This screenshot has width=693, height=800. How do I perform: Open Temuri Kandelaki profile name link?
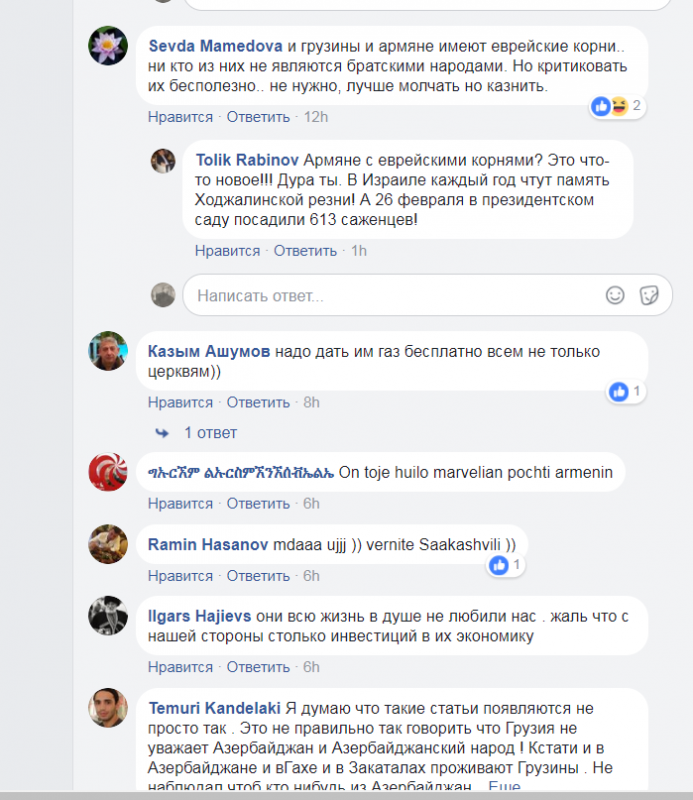[214, 708]
